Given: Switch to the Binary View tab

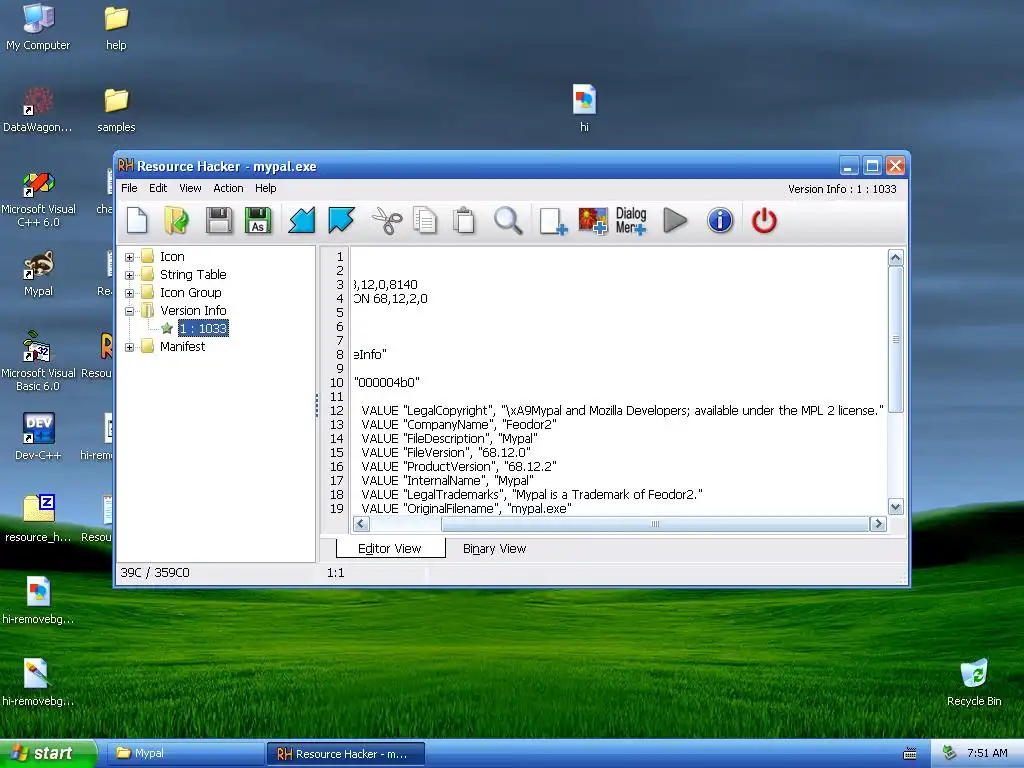Looking at the screenshot, I should (494, 549).
